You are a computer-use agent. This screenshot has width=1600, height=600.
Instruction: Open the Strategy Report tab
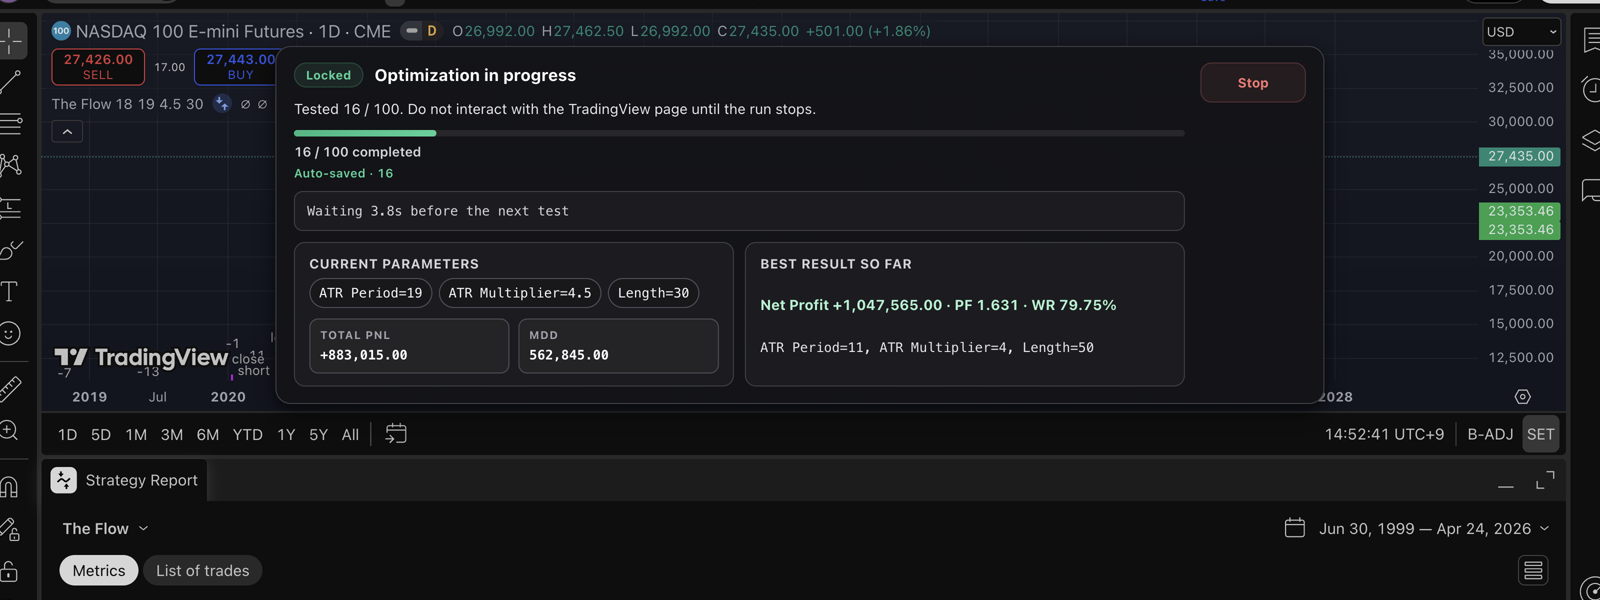point(125,480)
